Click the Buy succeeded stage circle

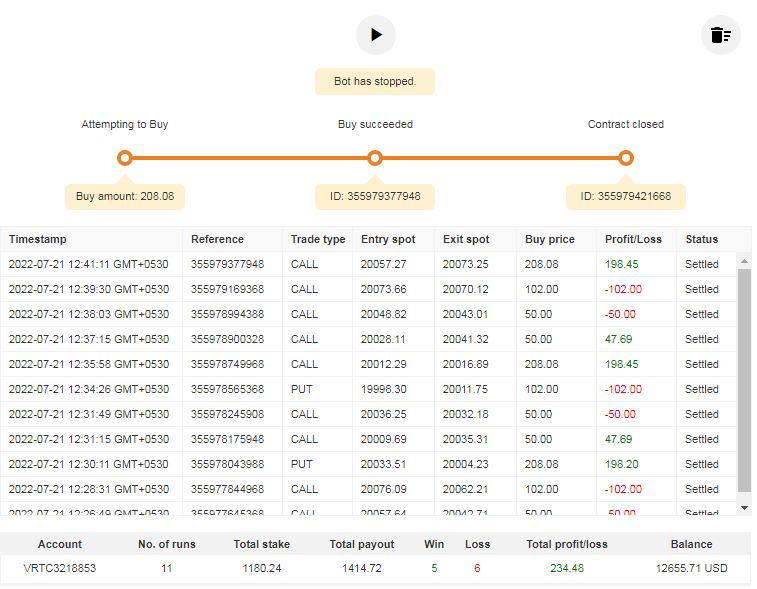click(375, 158)
